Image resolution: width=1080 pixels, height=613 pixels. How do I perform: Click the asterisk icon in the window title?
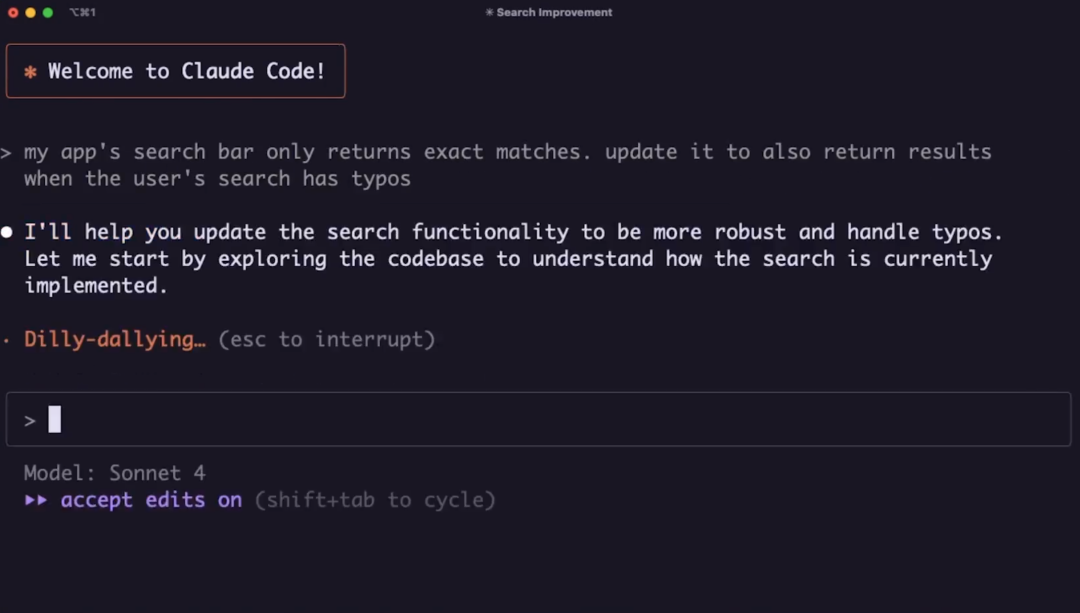coord(489,12)
